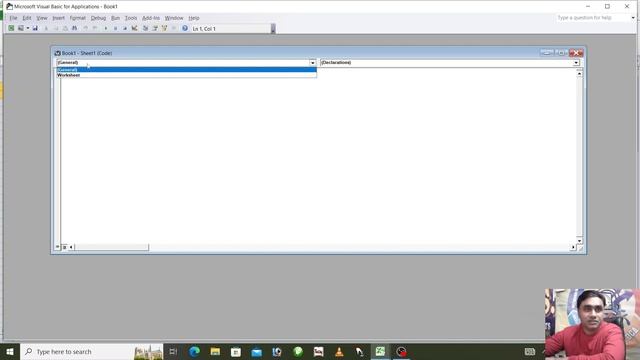The width and height of the screenshot is (640, 360).
Task: Close the Sheet1 code window
Action: (576, 53)
